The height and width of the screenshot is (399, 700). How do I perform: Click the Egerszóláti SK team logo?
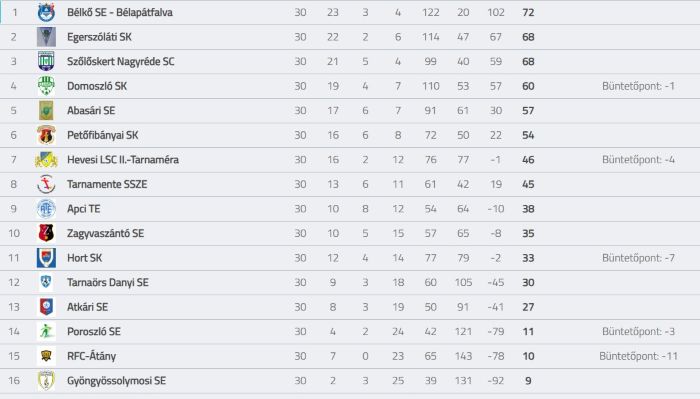pos(46,37)
